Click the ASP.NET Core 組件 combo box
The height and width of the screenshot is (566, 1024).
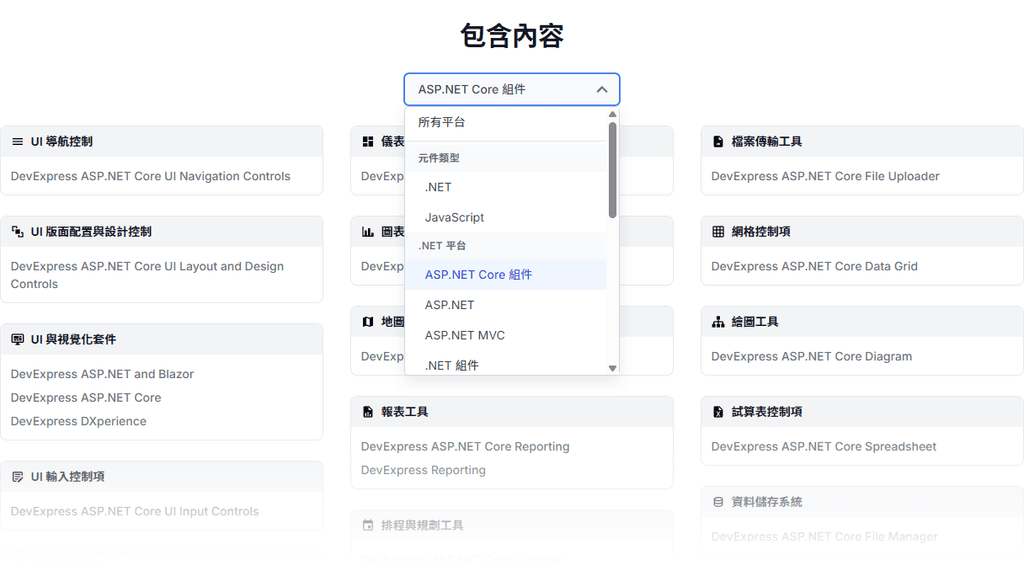tap(511, 89)
